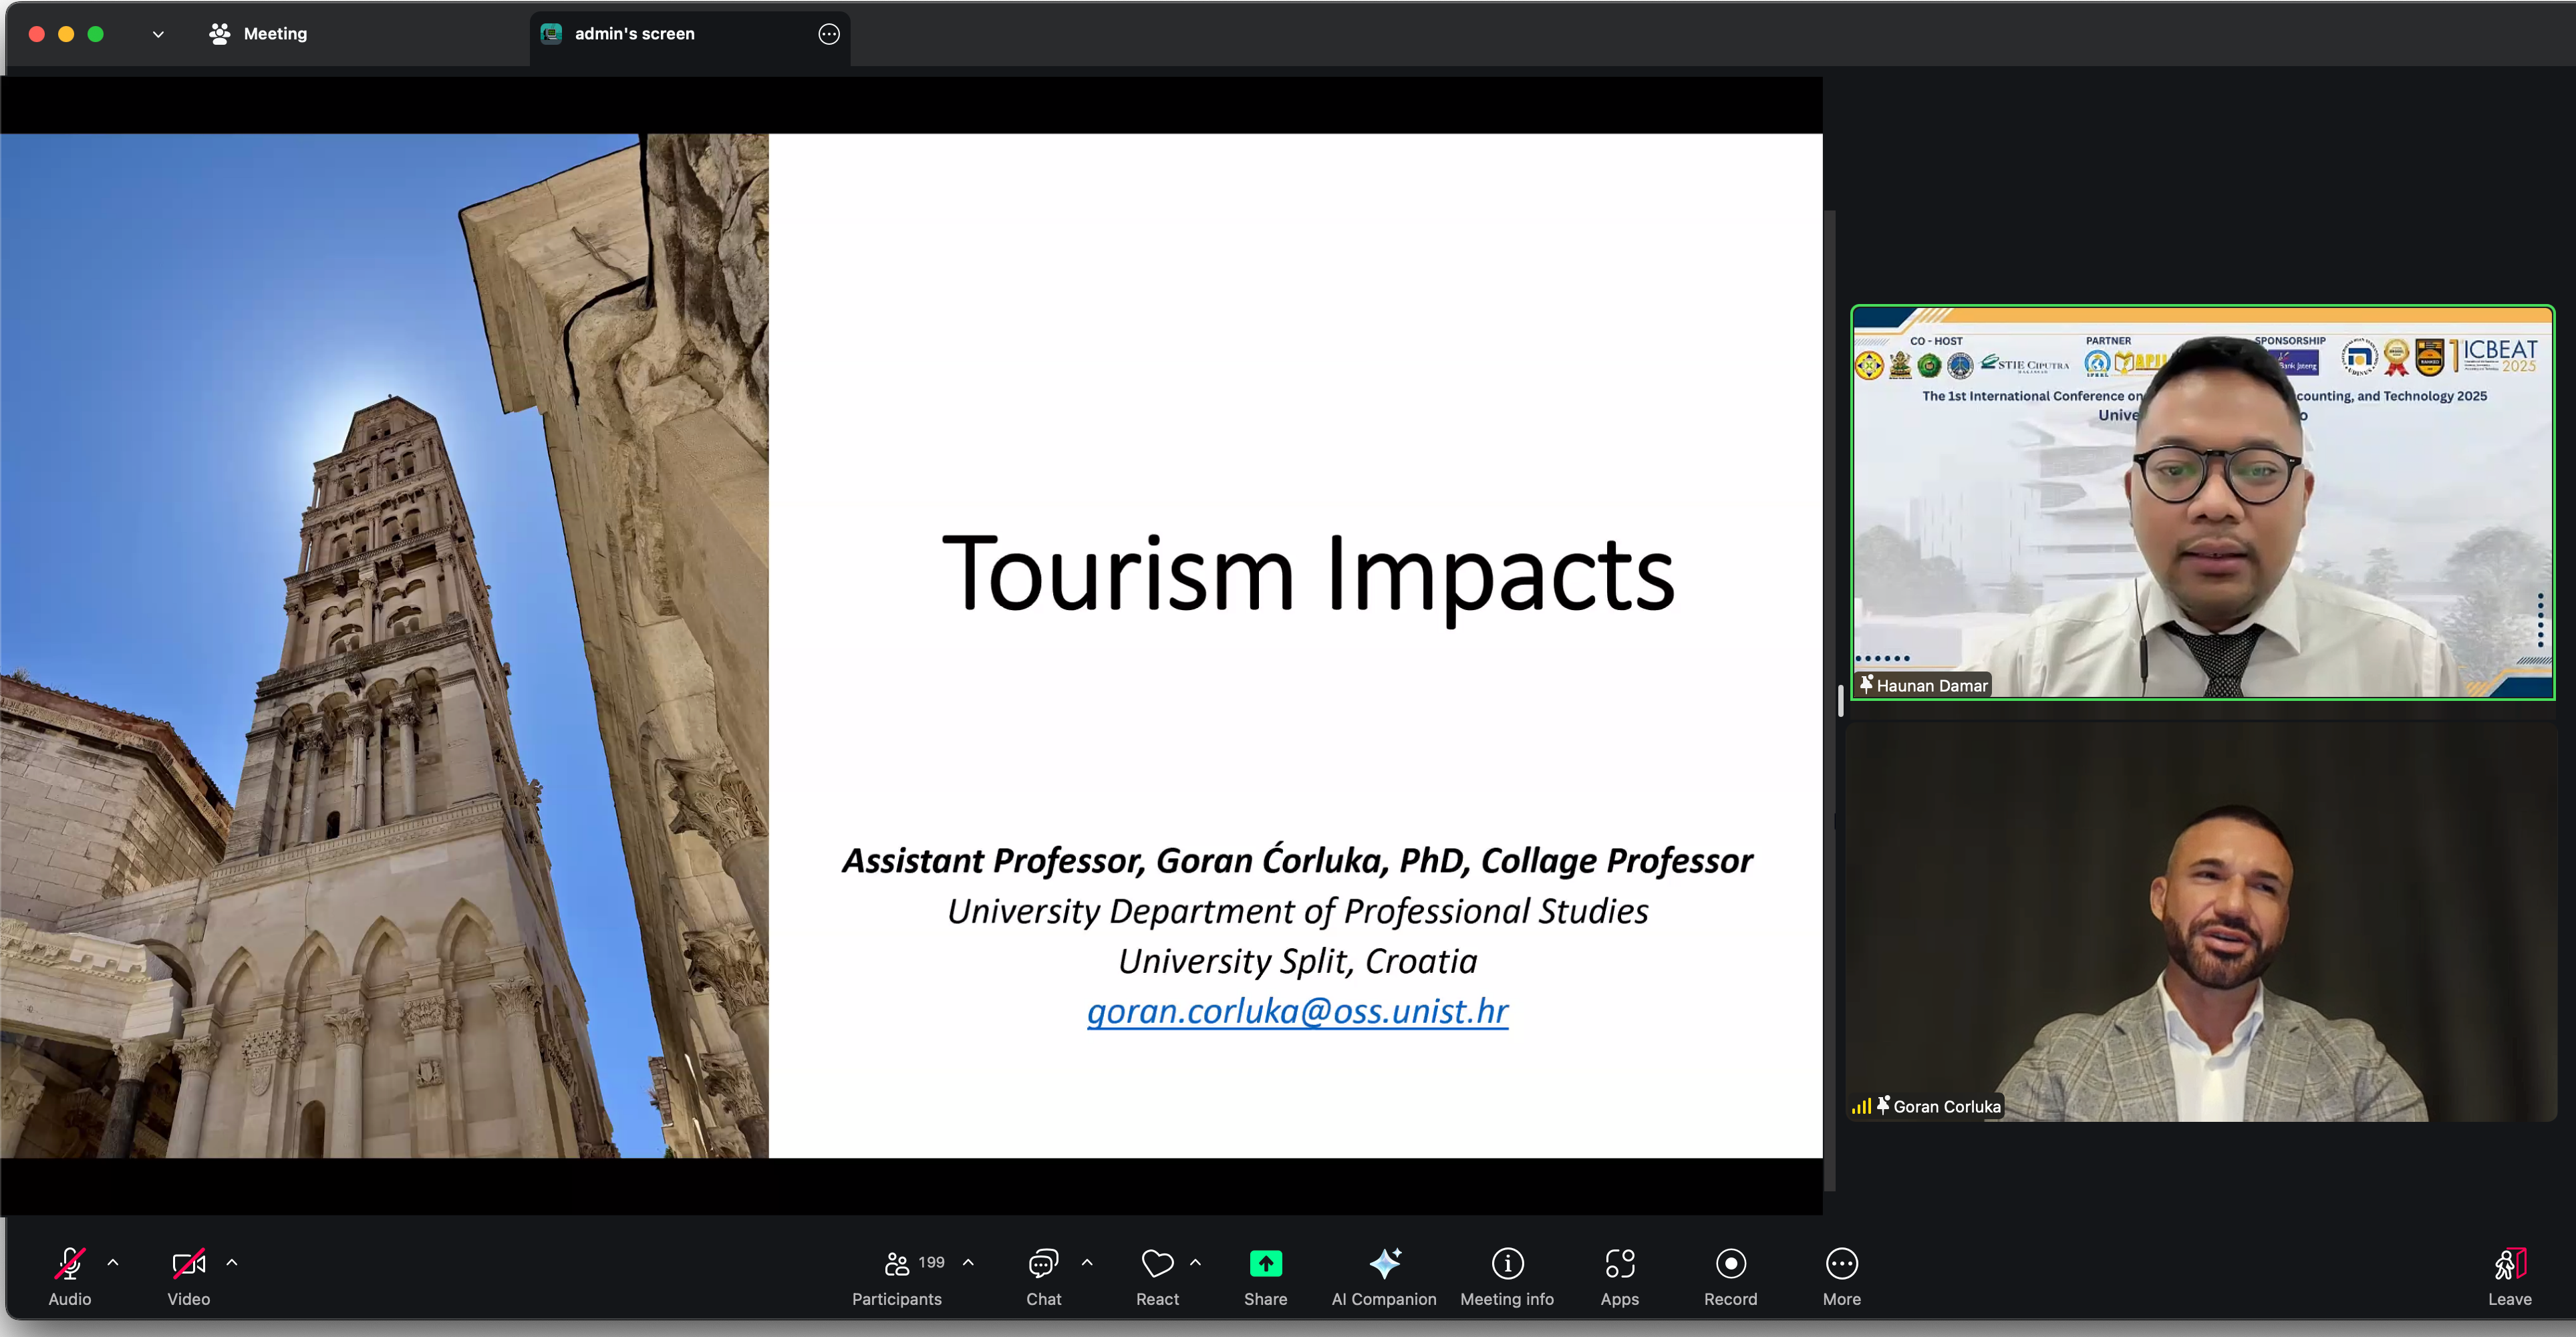Open goran.corluka@oss.unist.hr email link
2576x1337 pixels.
point(1297,1011)
